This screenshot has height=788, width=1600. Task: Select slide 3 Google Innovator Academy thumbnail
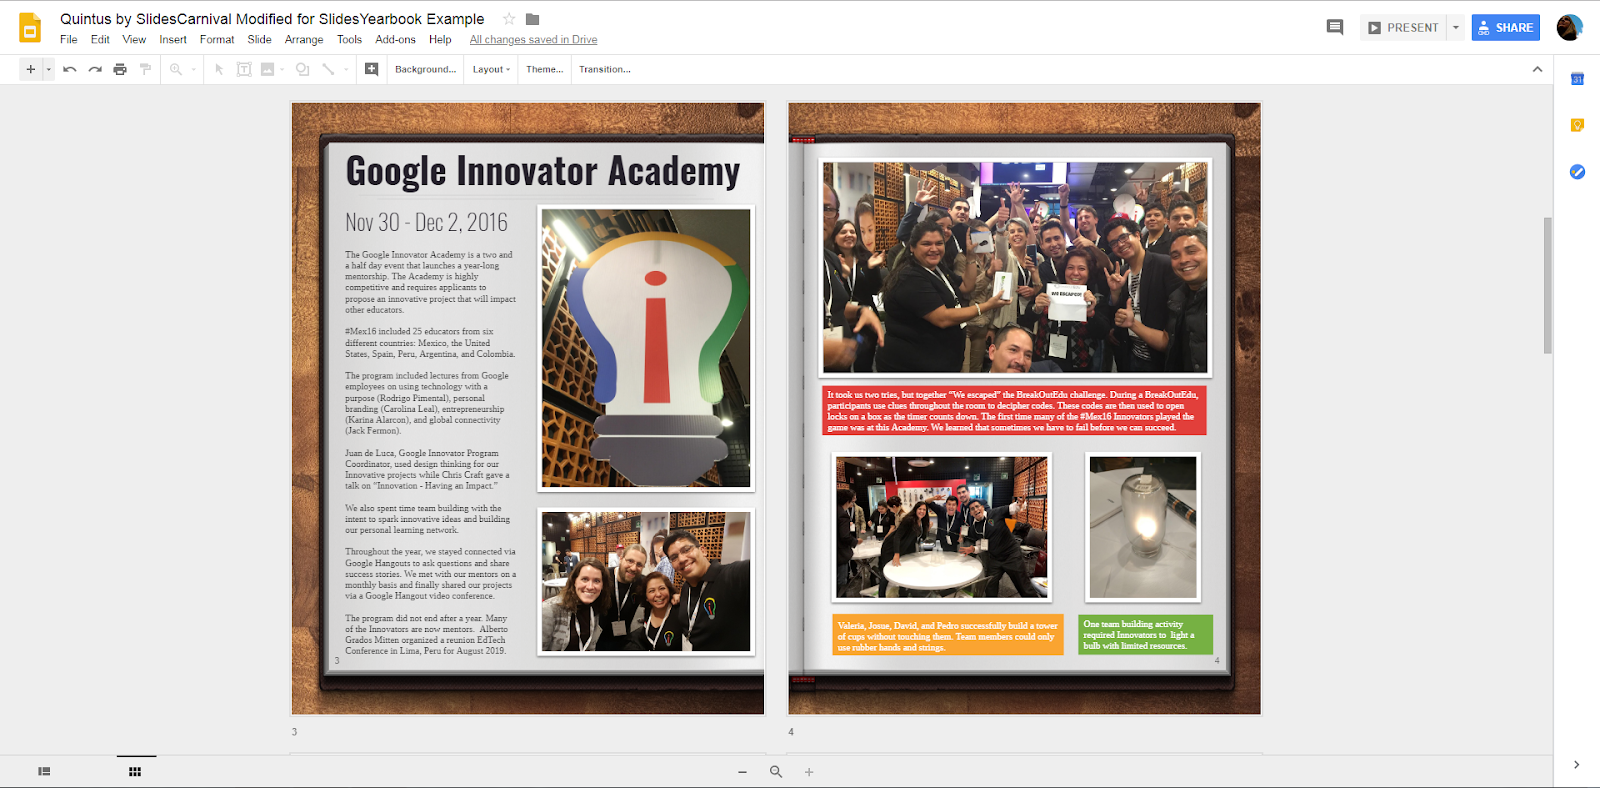point(528,408)
